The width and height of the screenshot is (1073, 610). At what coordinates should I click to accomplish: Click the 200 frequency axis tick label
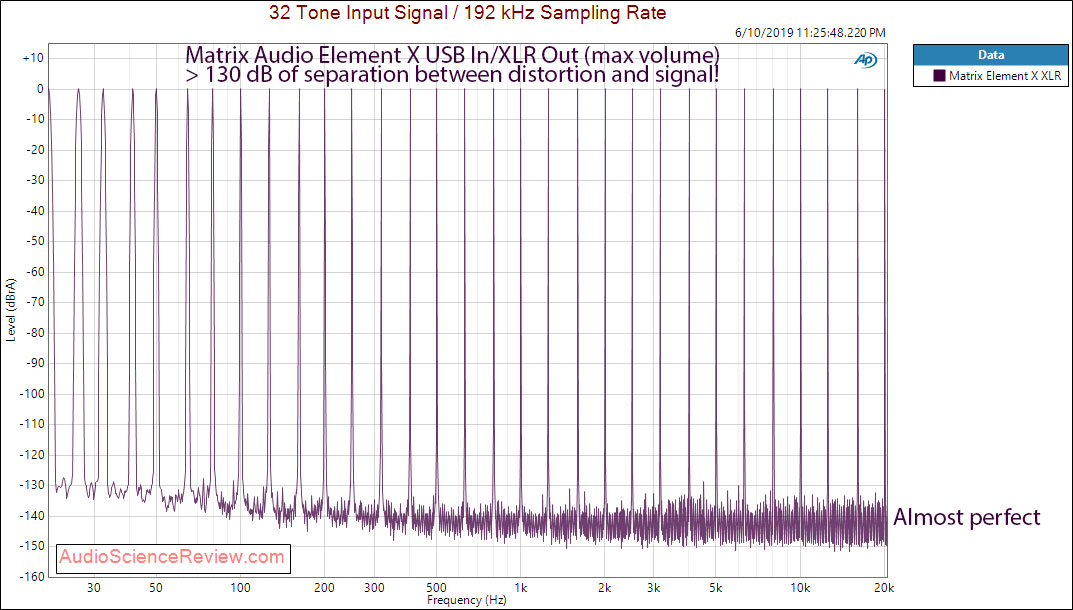coord(324,587)
